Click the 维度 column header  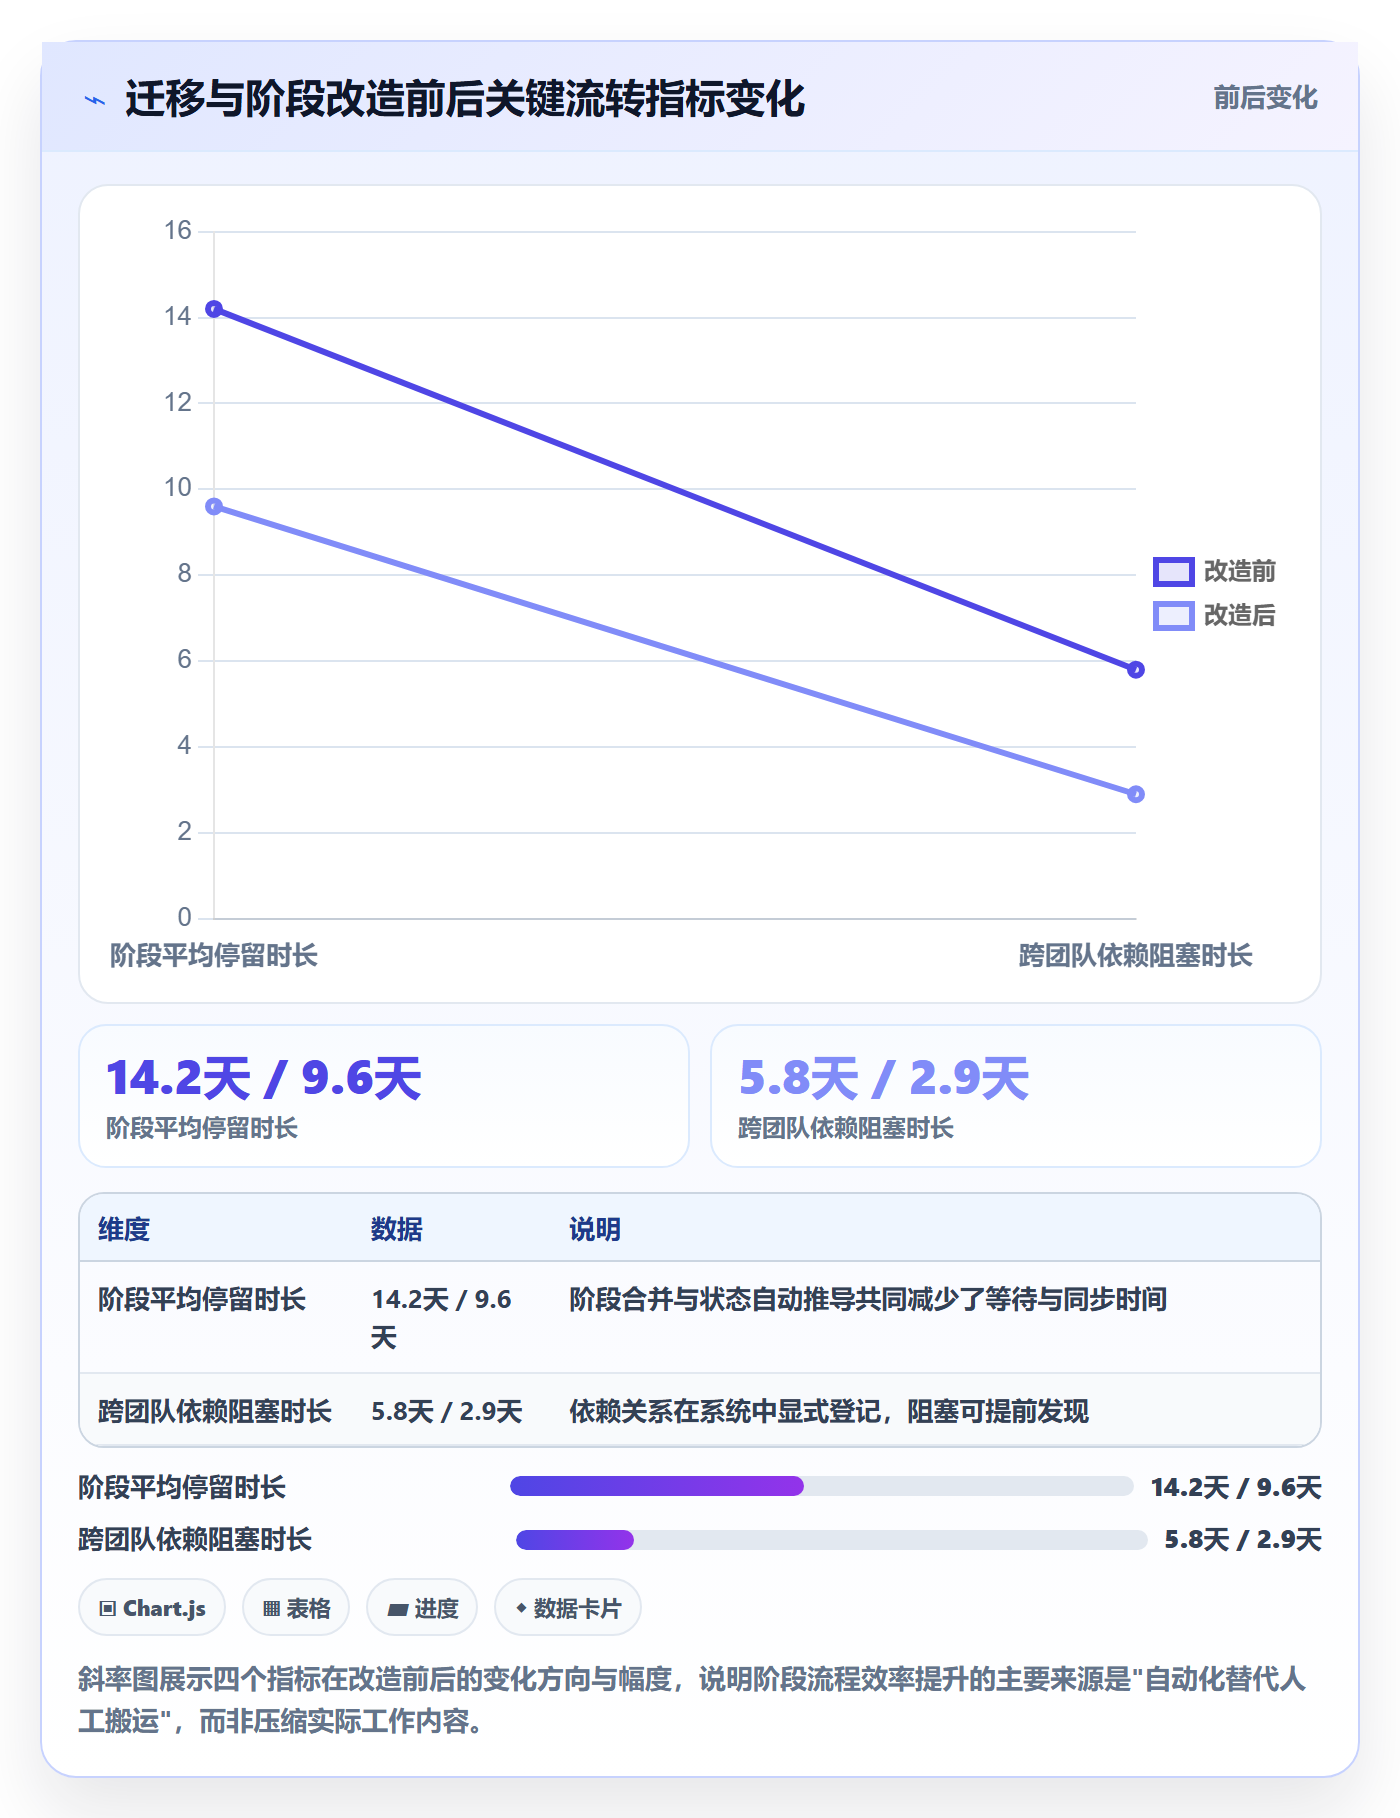pos(124,1229)
